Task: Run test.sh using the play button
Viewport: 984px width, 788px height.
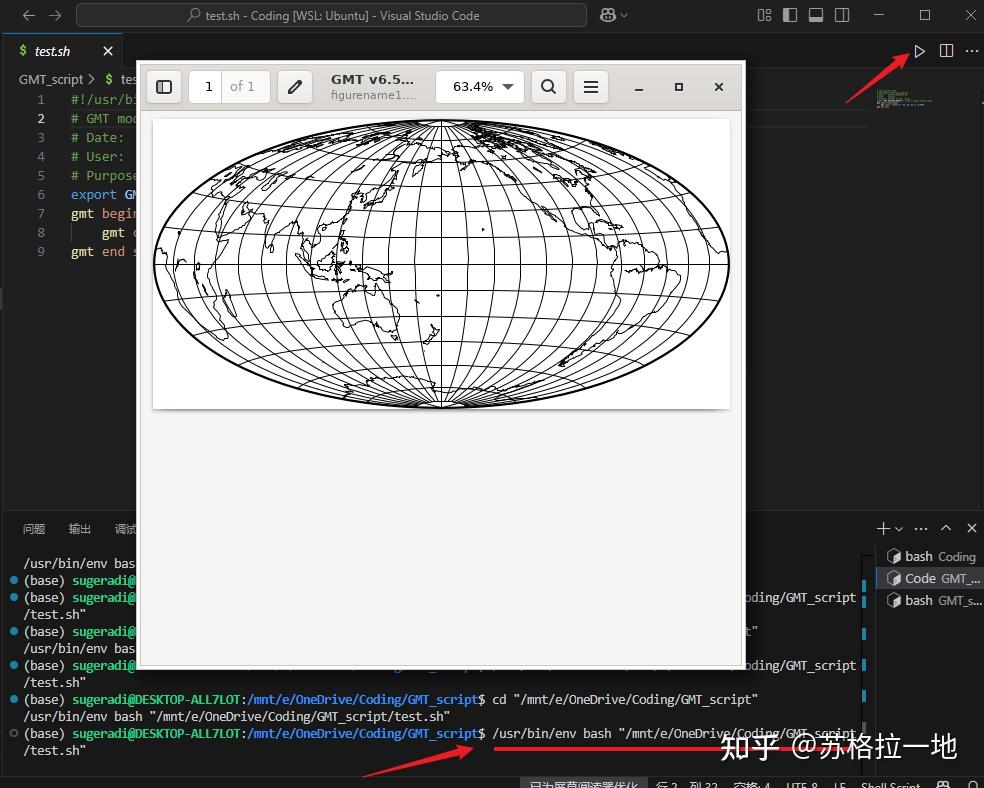Action: [x=919, y=50]
